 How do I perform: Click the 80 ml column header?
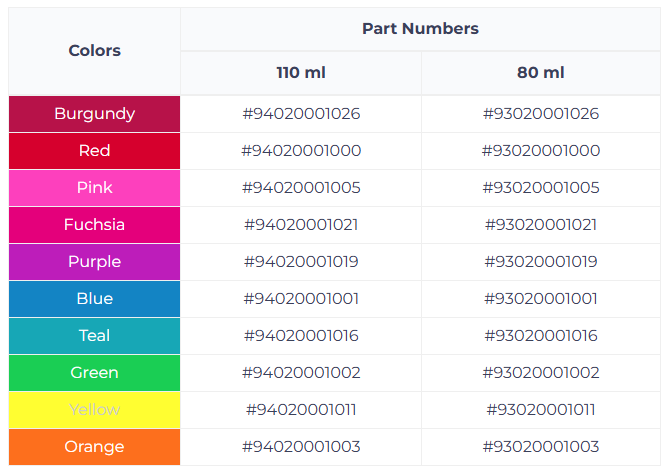(541, 73)
